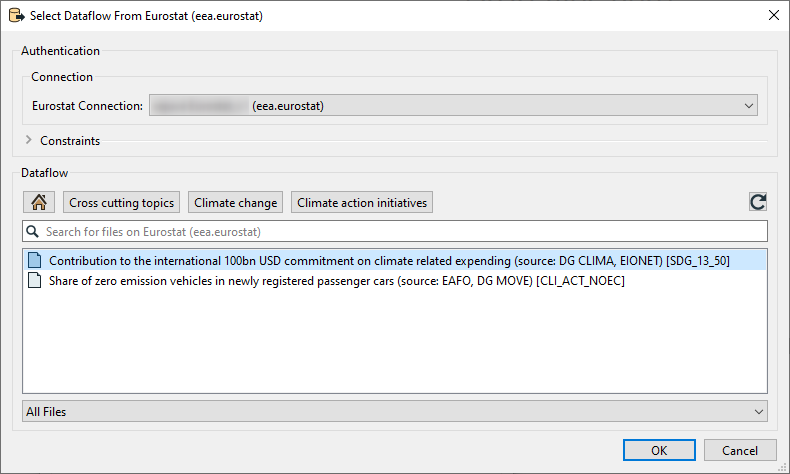Click the Cancel button

coord(739,450)
